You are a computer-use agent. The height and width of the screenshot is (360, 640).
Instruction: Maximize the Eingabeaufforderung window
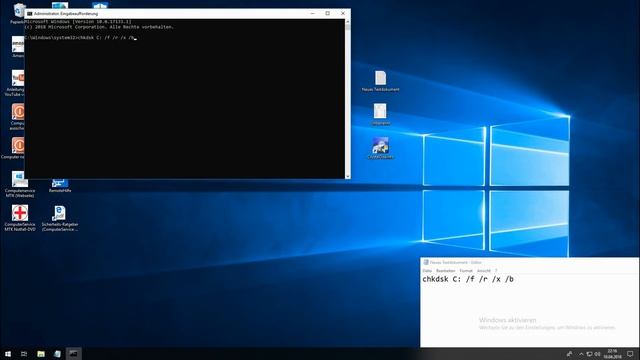tap(328, 13)
